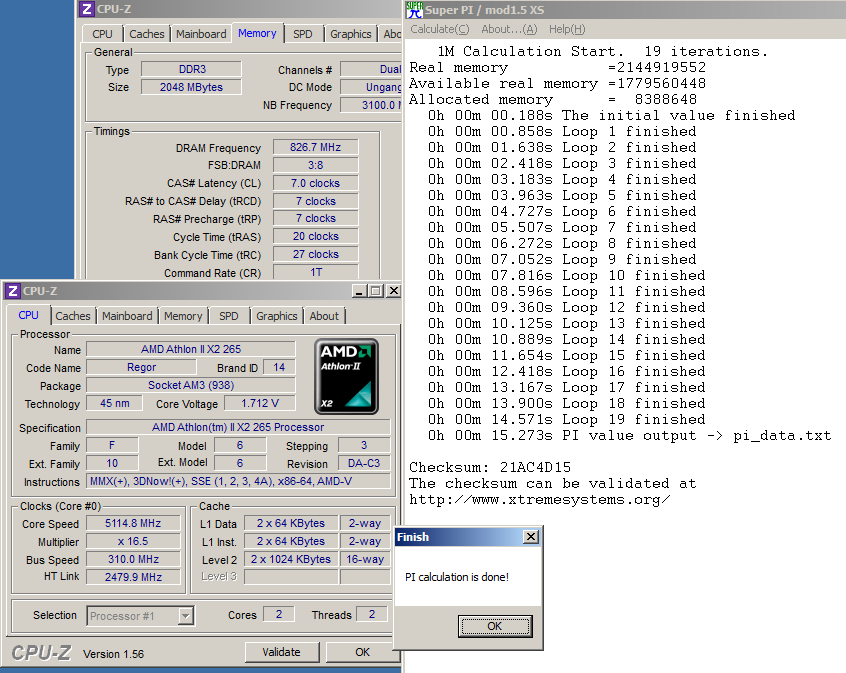Select Memory tab in back CPU-Z window

pos(257,33)
